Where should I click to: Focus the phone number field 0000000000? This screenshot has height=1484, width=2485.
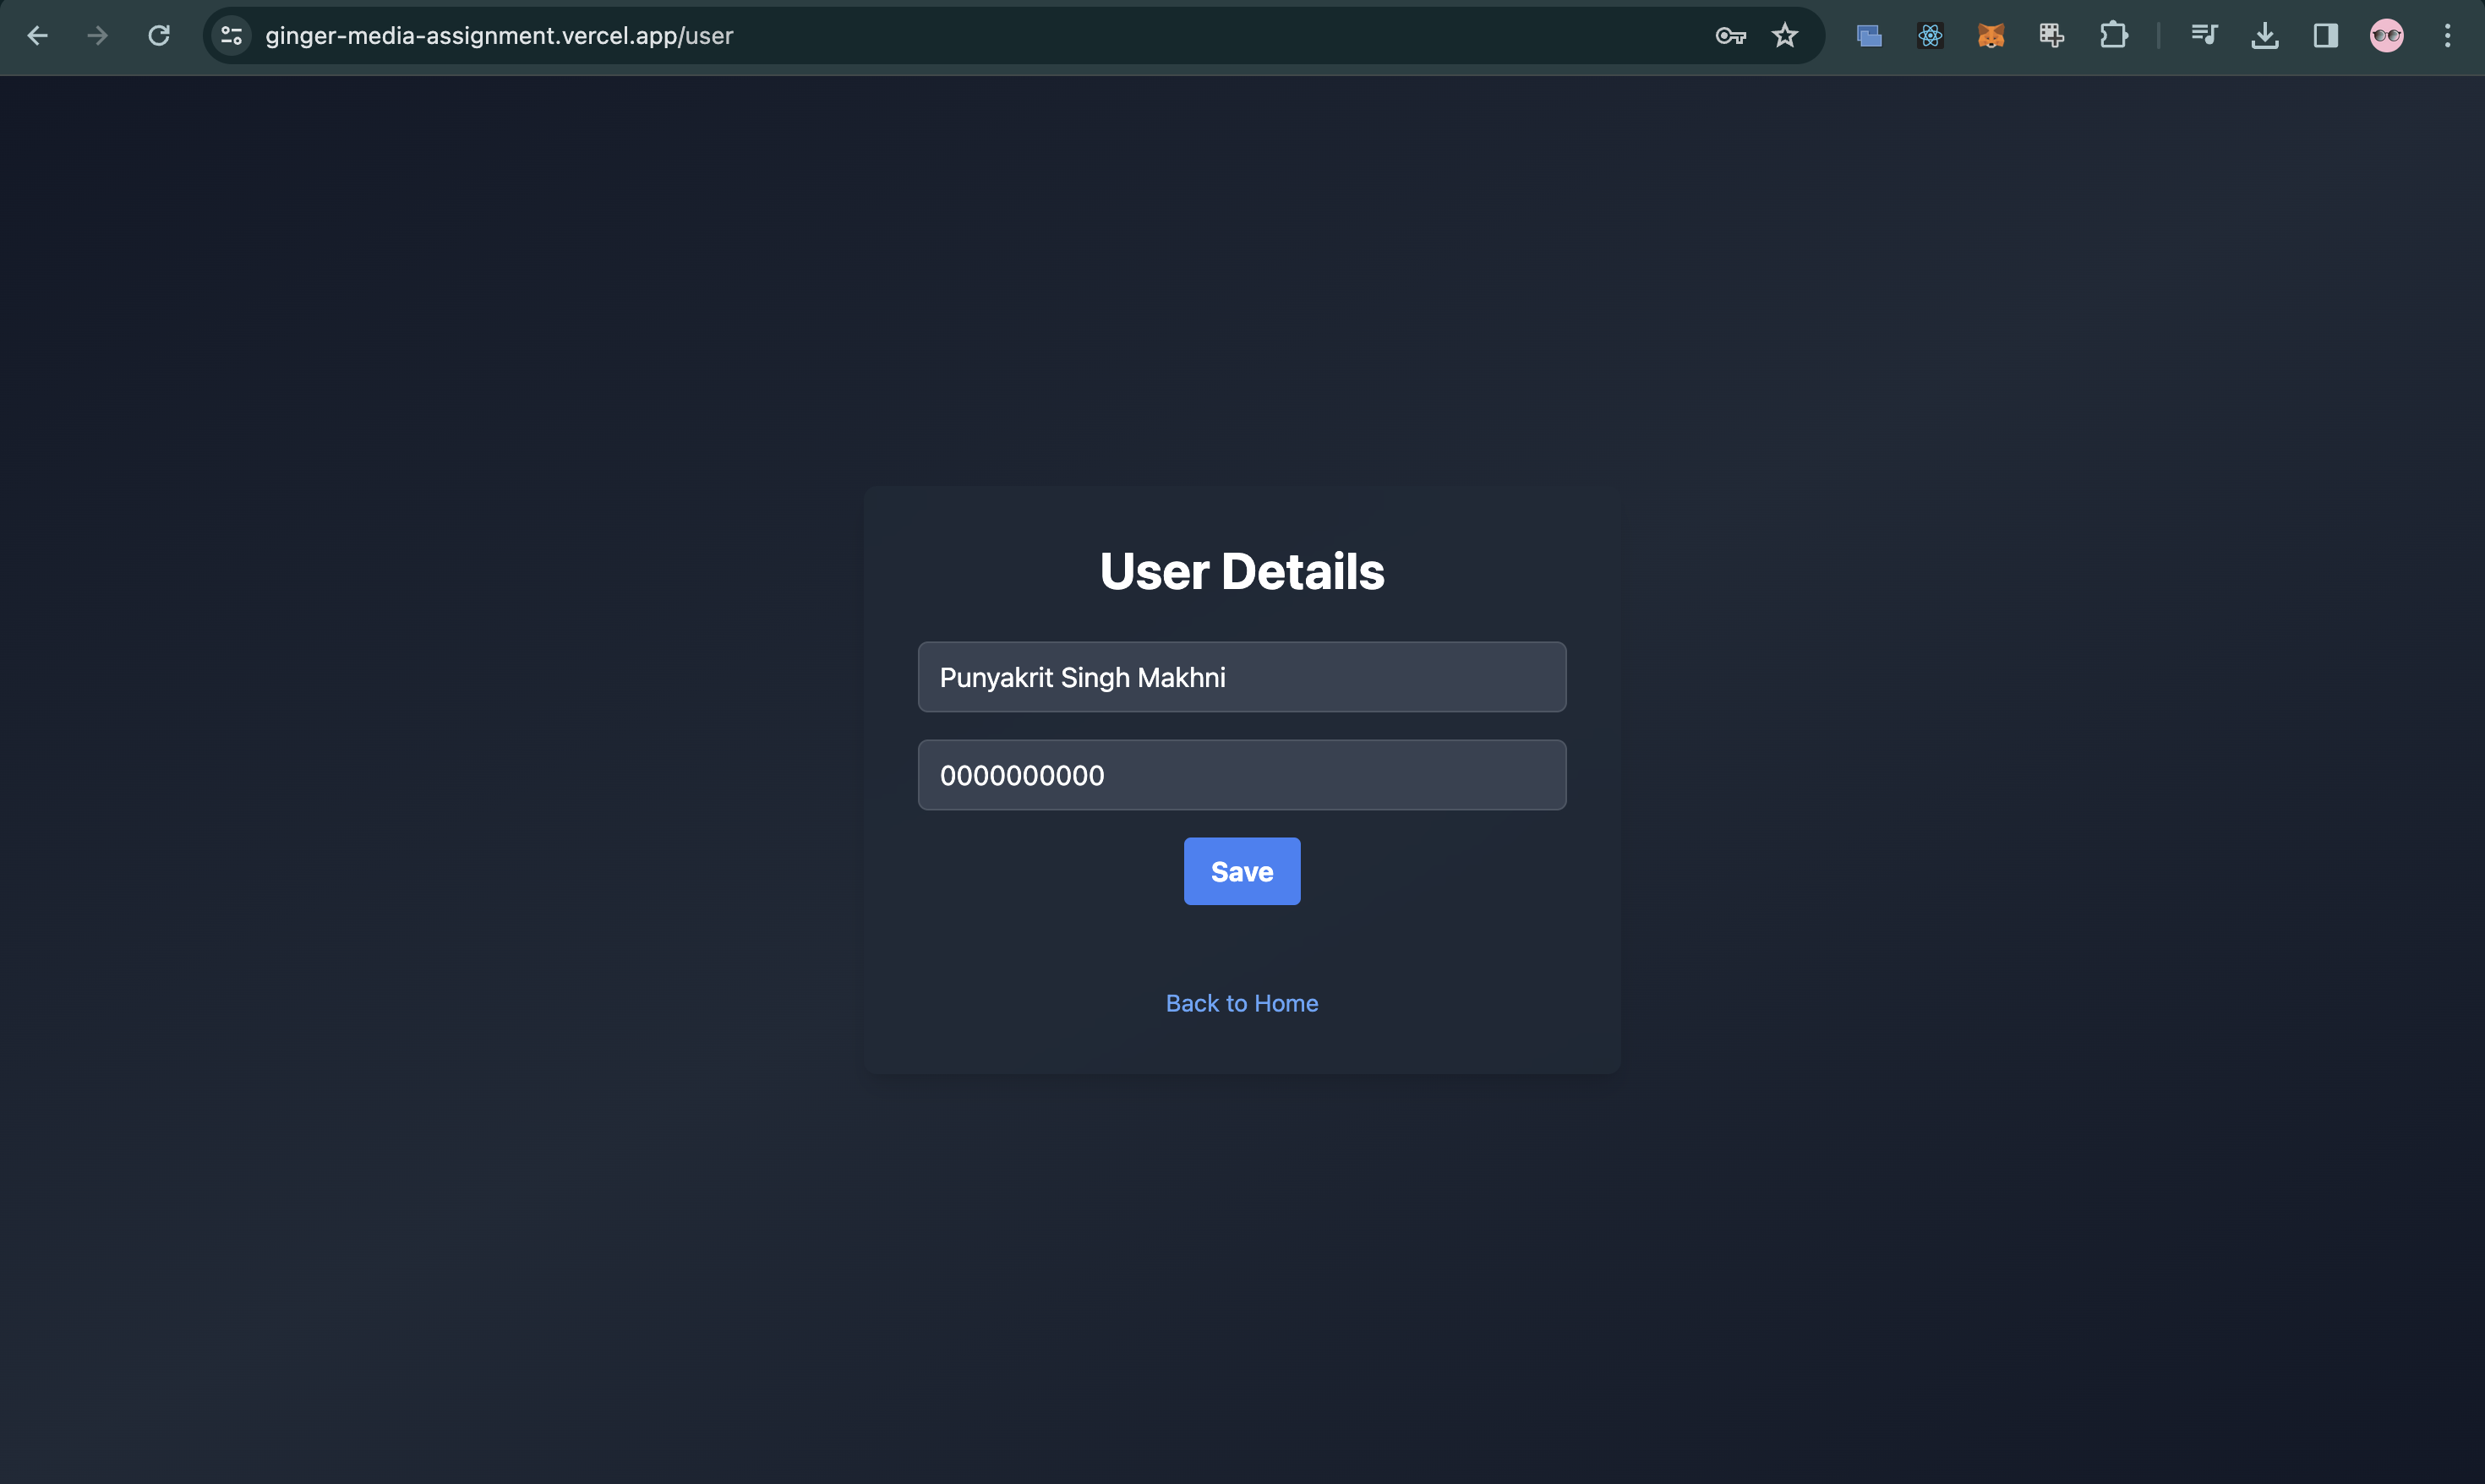[1242, 775]
